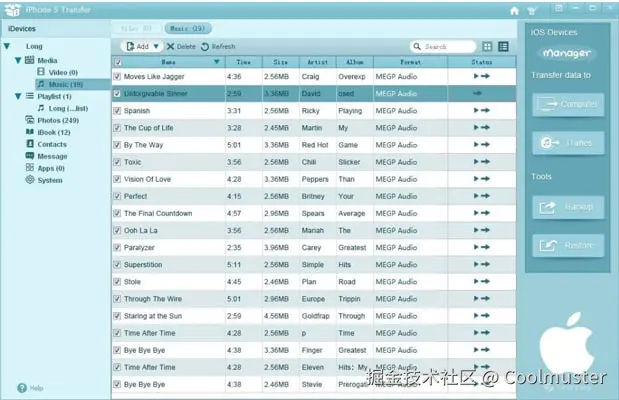Click the Refresh icon button
Image resolution: width=619 pixels, height=400 pixels.
tap(205, 47)
